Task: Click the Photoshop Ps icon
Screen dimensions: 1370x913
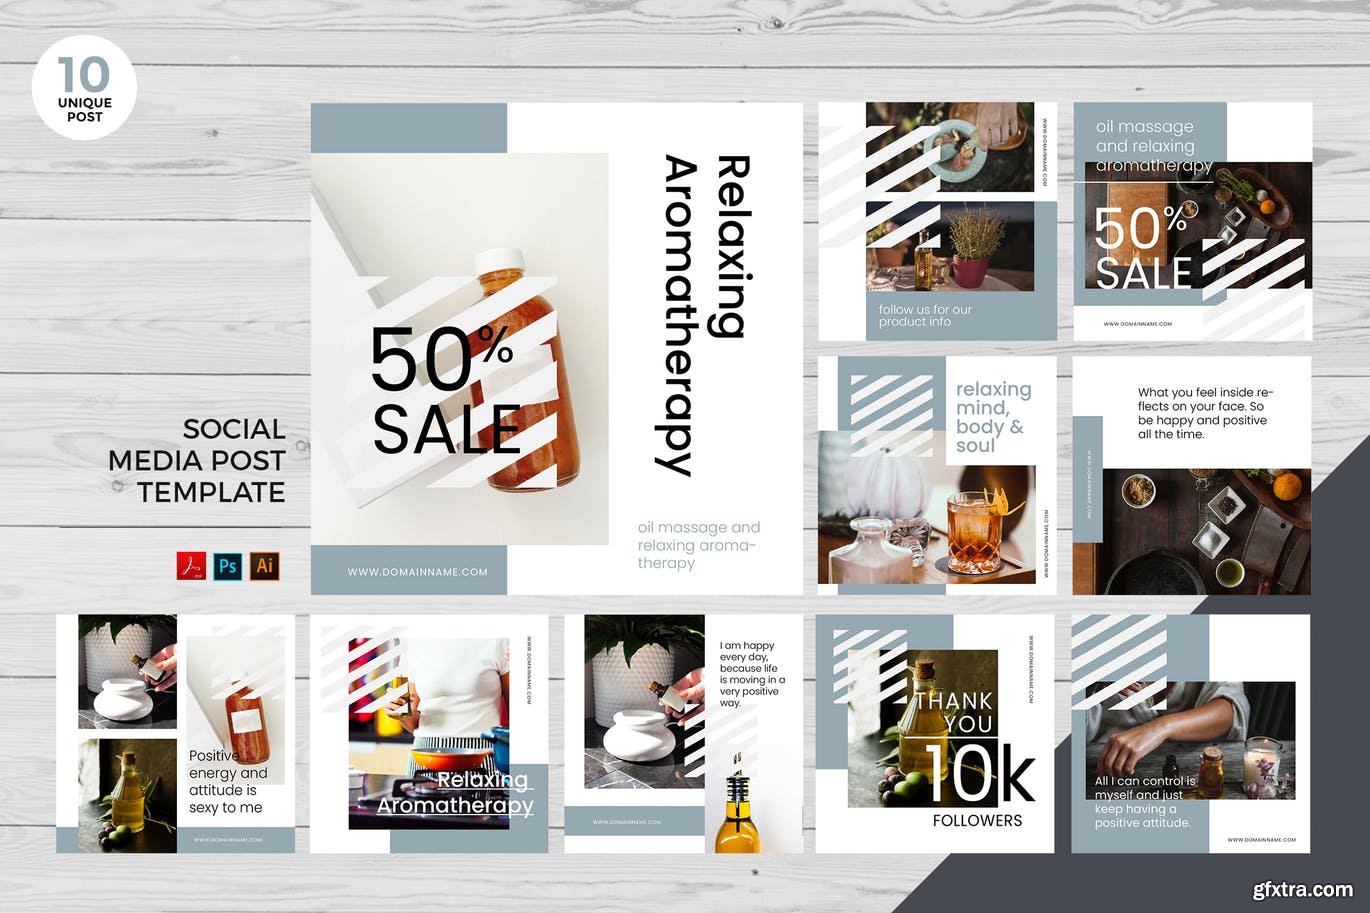Action: (227, 566)
